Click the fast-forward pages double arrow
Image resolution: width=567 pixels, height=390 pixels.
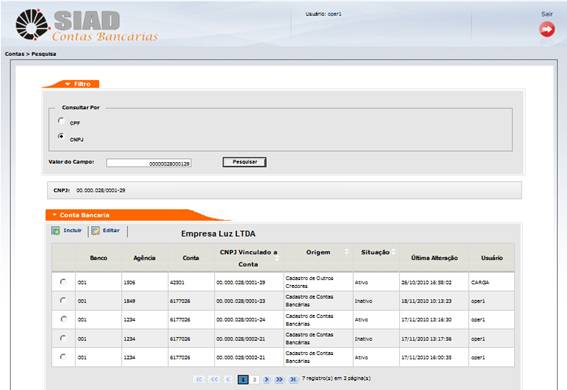point(279,379)
